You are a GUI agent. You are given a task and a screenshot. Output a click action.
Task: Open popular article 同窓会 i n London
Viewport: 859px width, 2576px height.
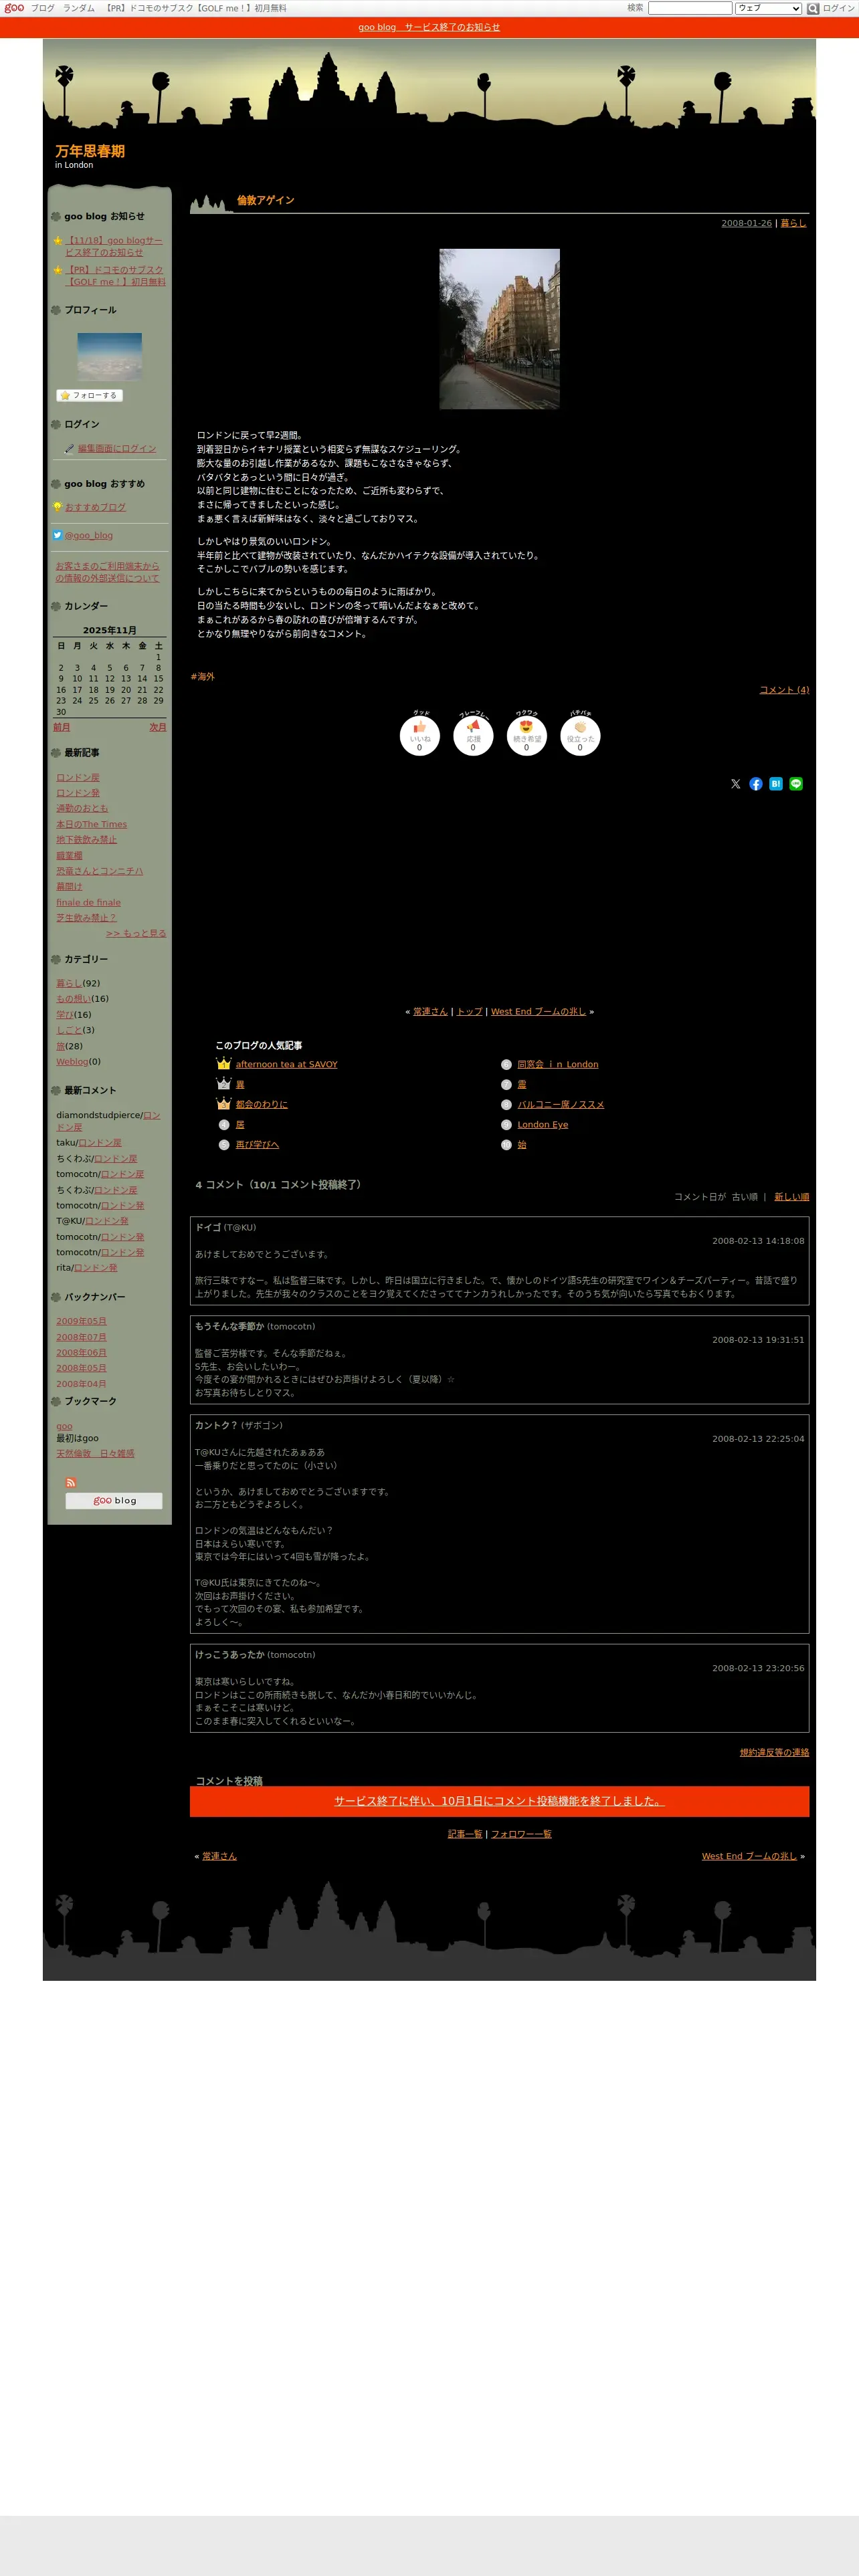(x=558, y=1064)
